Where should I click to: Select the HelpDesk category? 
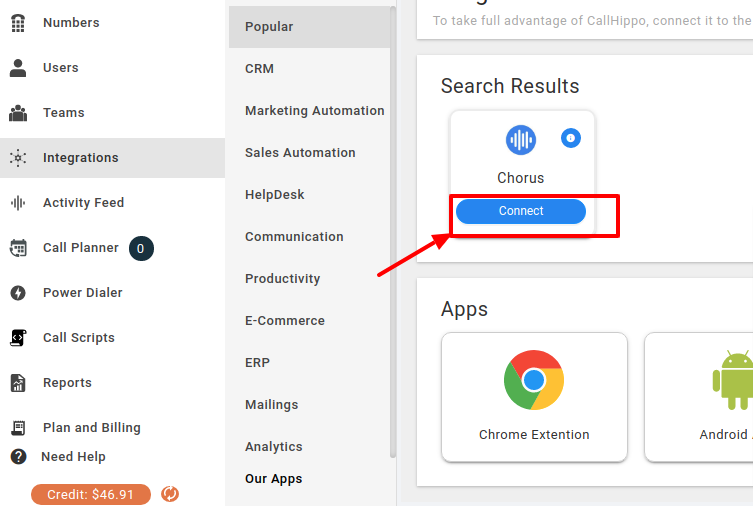pos(275,195)
